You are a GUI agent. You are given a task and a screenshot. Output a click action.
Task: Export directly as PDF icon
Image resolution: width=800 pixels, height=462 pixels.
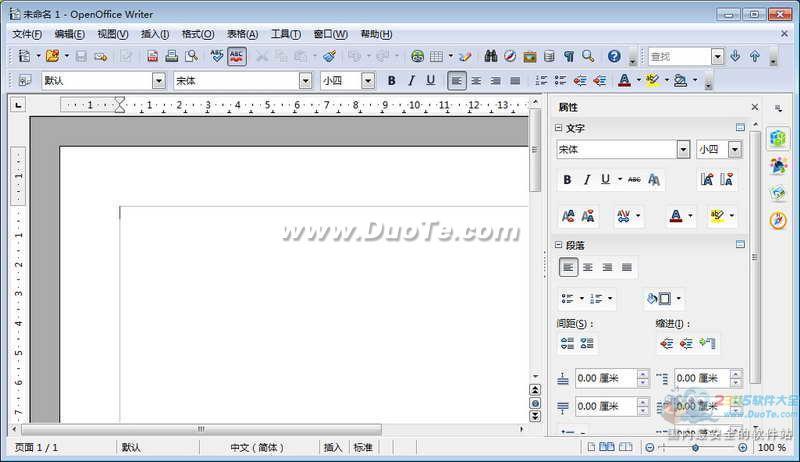(x=152, y=56)
